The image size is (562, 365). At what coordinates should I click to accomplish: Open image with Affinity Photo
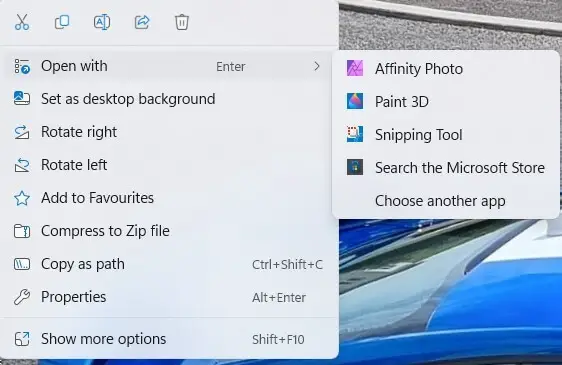pos(446,68)
